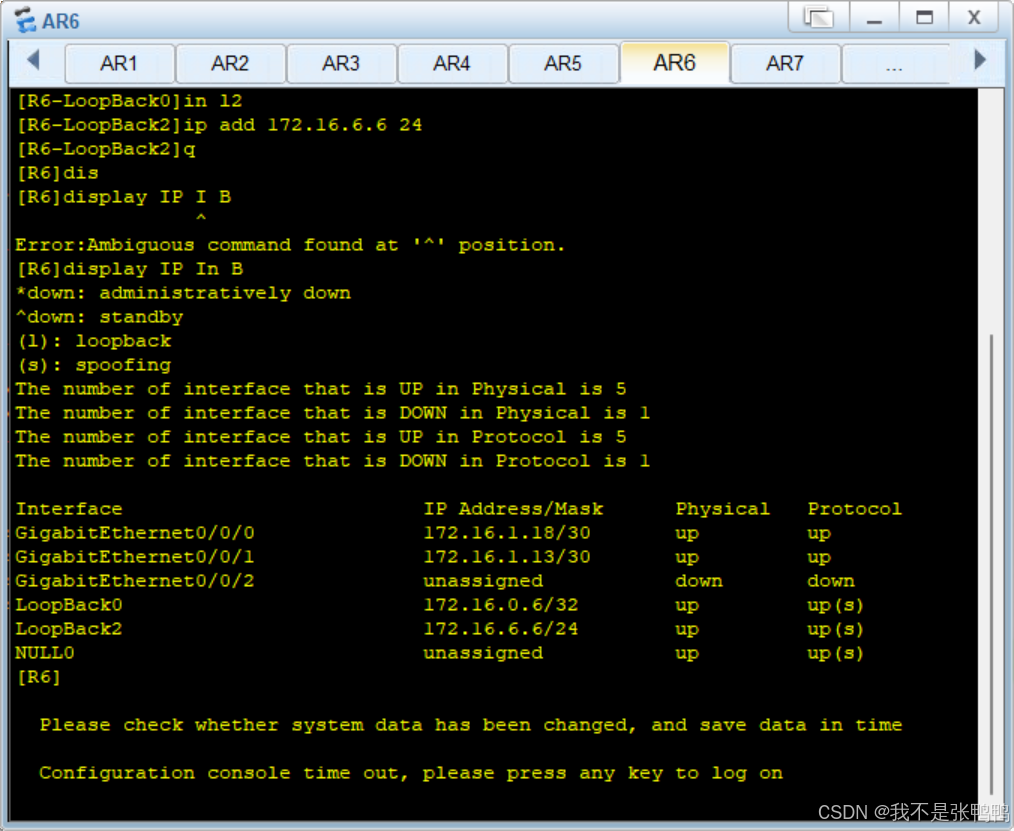
Task: Click the left tab scroll arrow
Action: 34,60
